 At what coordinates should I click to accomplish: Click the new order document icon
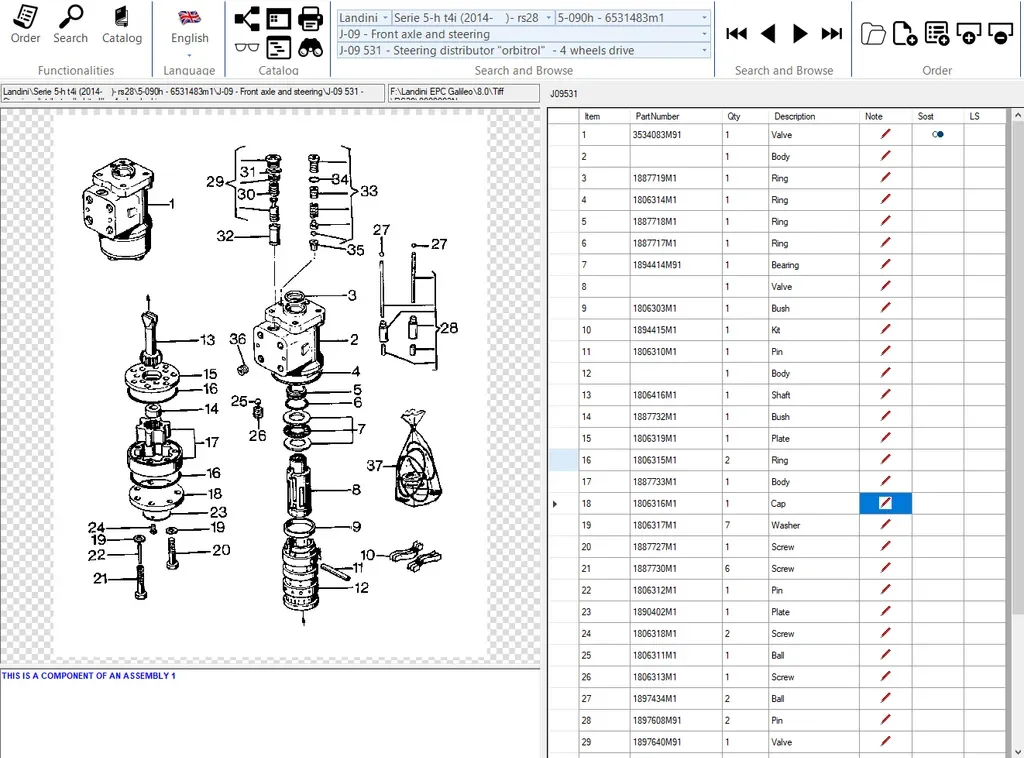click(904, 33)
